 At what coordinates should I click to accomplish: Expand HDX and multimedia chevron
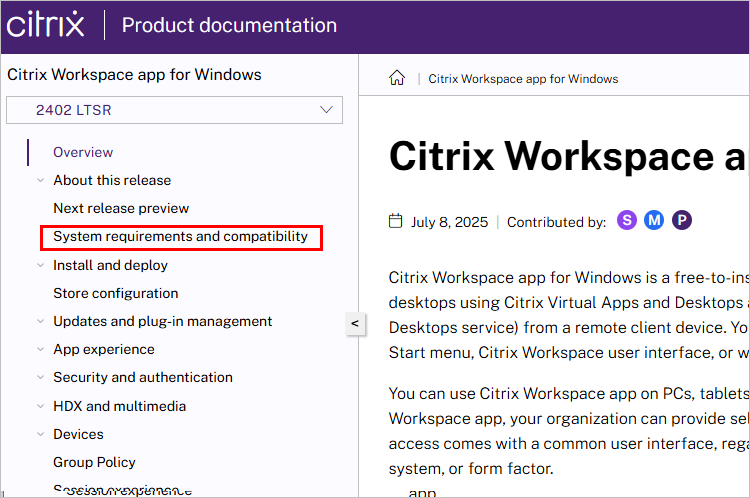coord(41,406)
